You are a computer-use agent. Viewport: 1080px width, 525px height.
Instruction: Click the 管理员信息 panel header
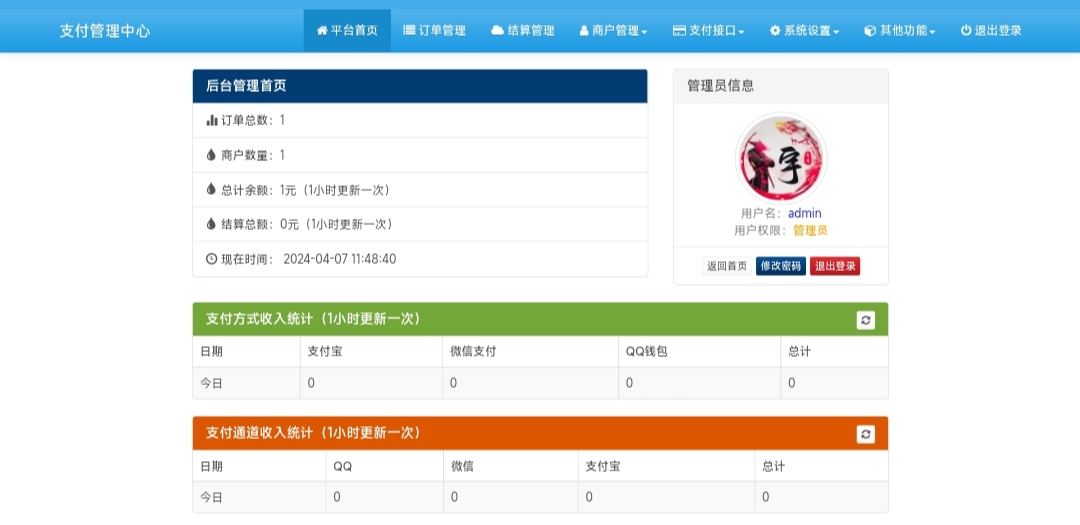click(x=781, y=86)
